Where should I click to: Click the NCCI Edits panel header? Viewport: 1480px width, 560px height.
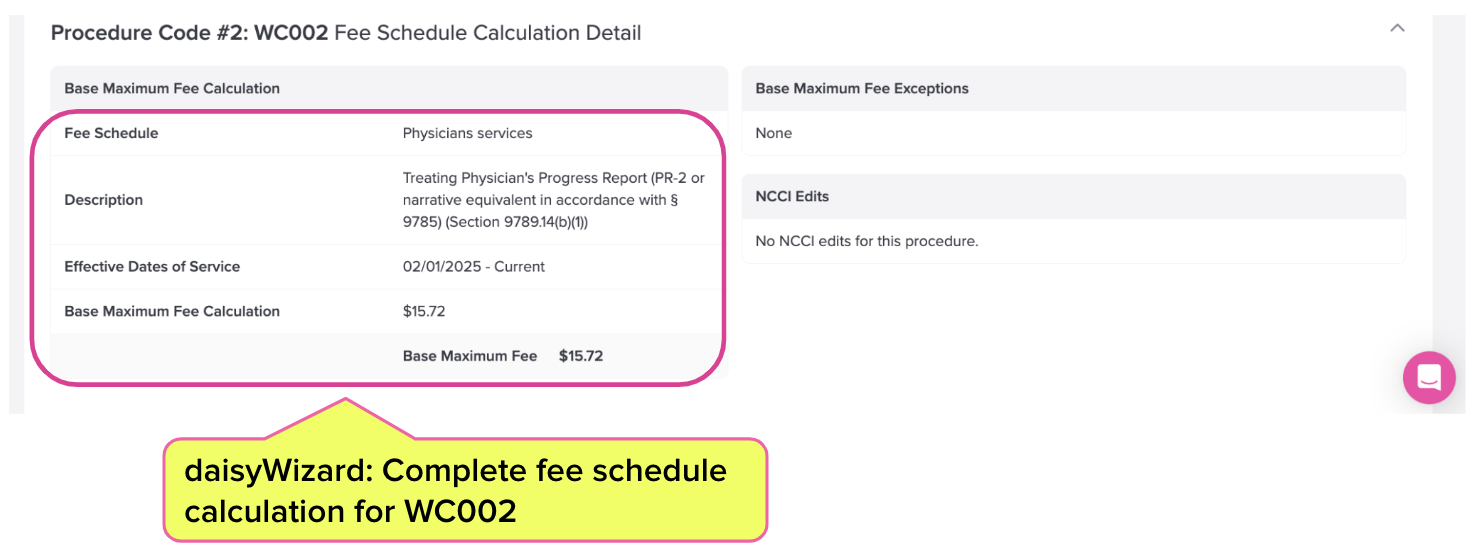click(x=792, y=196)
